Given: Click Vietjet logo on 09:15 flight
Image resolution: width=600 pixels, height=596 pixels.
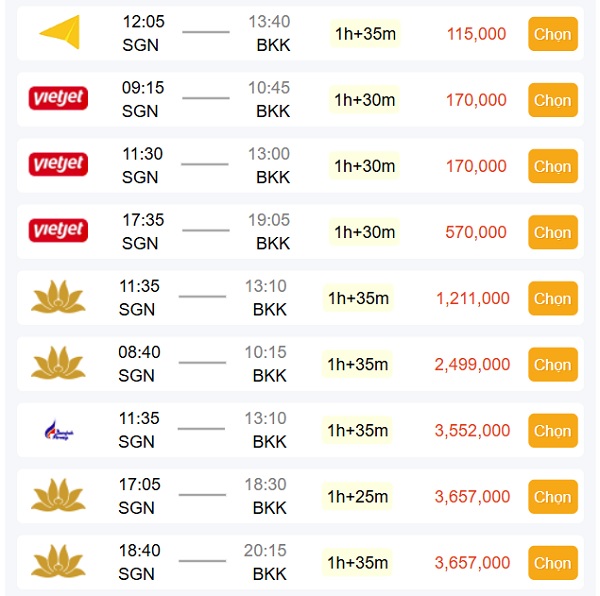Looking at the screenshot, I should [58, 98].
